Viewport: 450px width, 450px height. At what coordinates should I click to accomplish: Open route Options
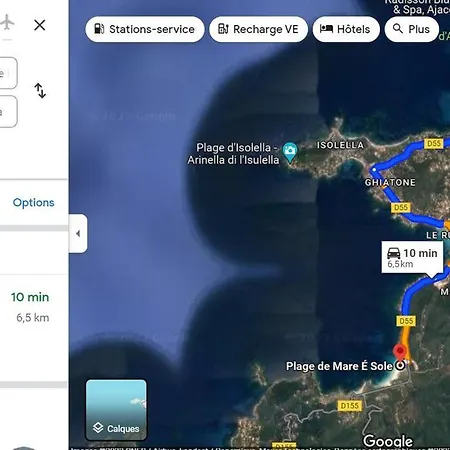pyautogui.click(x=33, y=202)
